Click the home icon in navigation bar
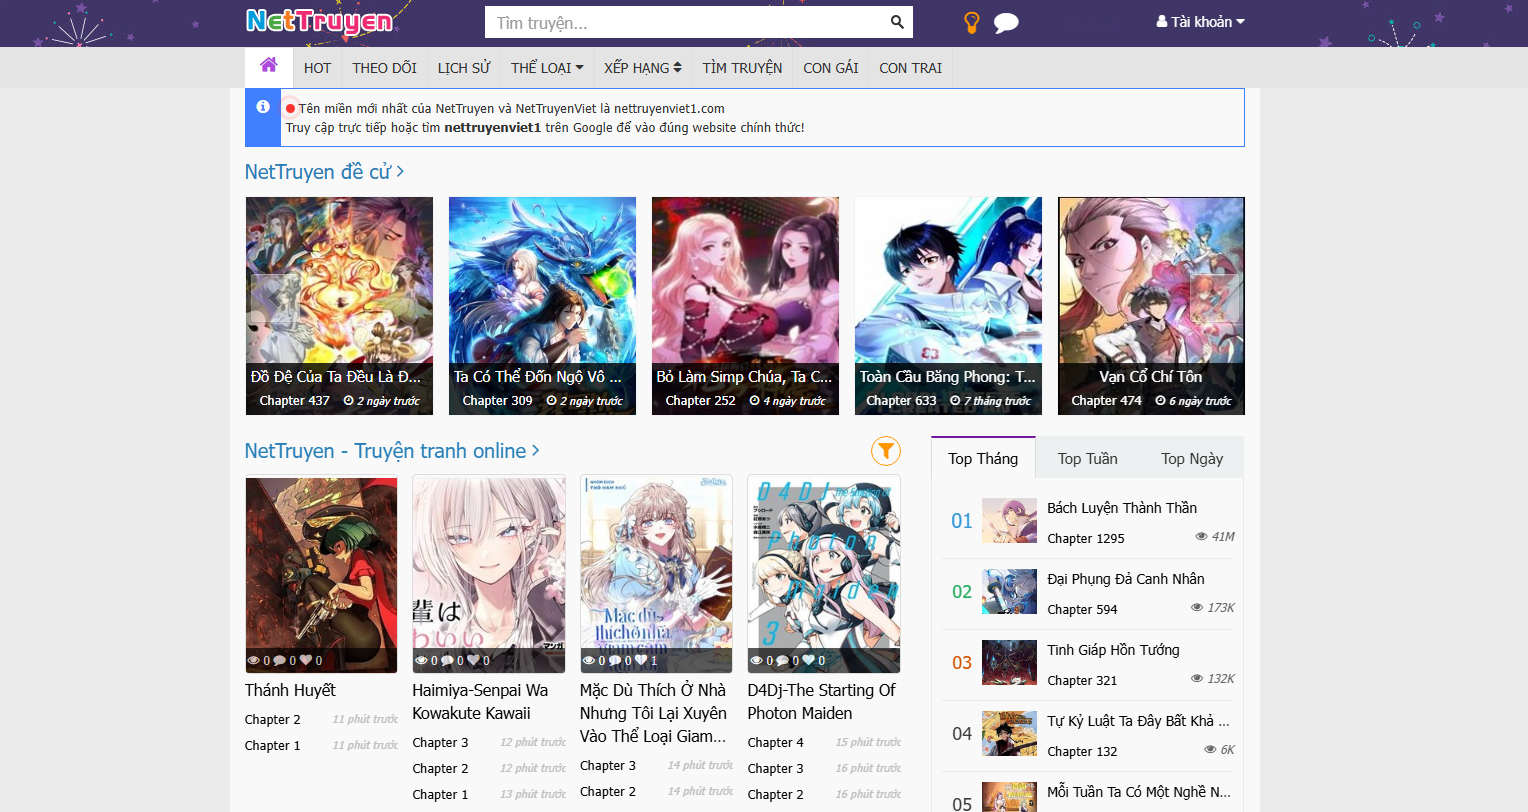This screenshot has height=812, width=1528. pos(268,66)
